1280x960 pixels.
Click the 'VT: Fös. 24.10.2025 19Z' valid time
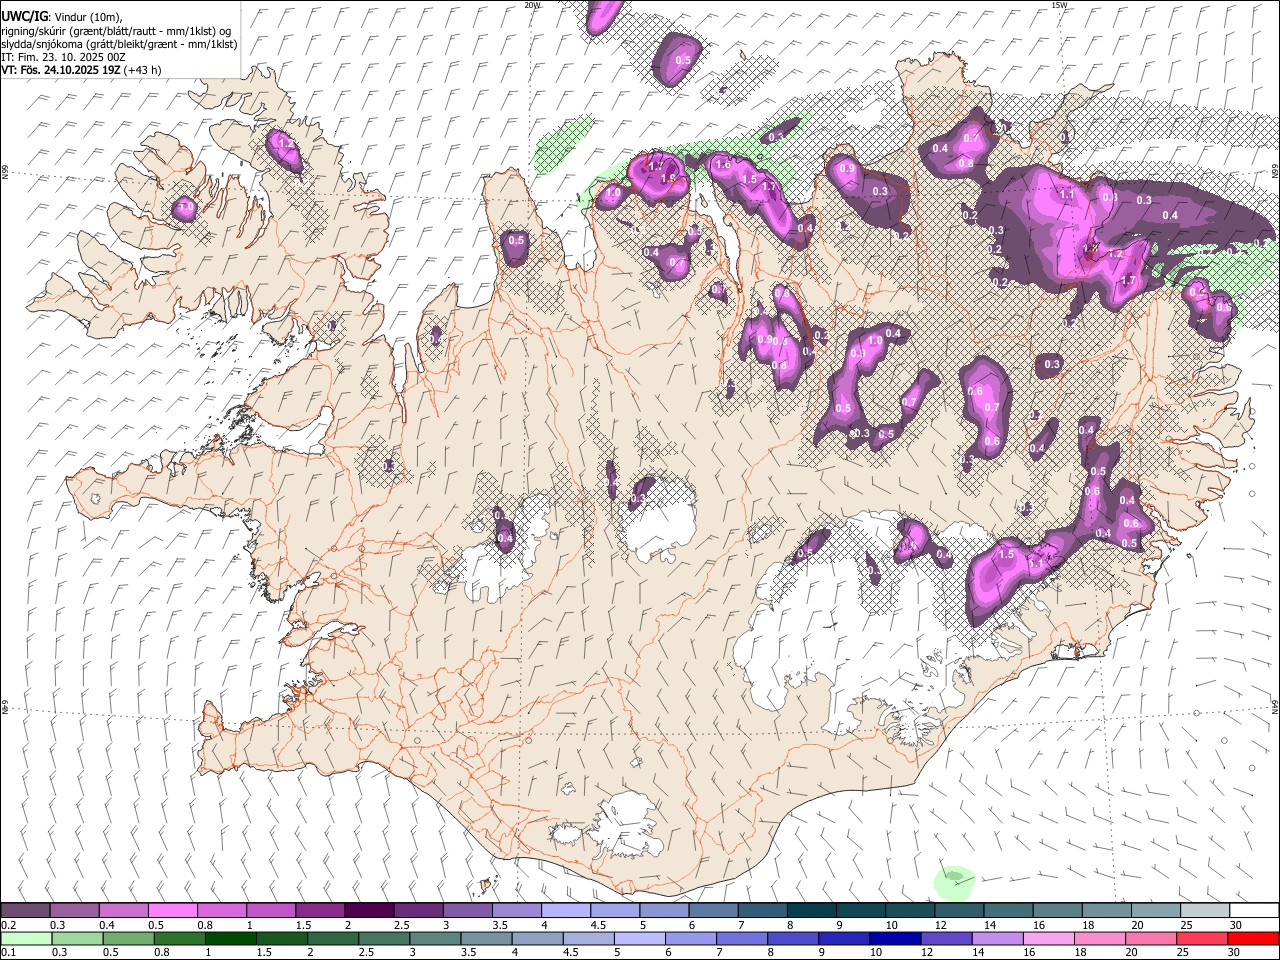[61, 70]
